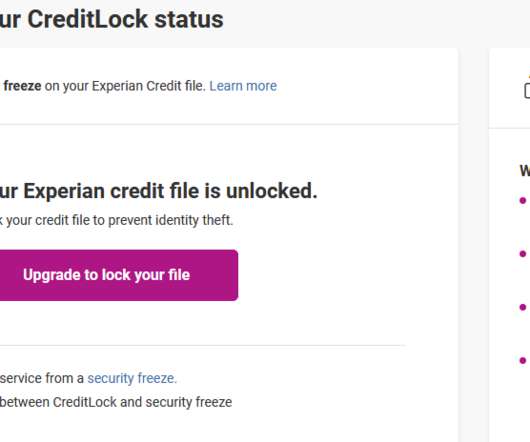The width and height of the screenshot is (530, 442).
Task: Click the bold word freeze
Action: click(22, 86)
